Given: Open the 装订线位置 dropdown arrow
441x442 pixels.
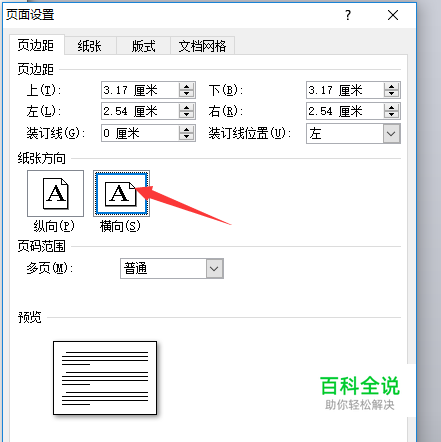Looking at the screenshot, I should point(391,134).
